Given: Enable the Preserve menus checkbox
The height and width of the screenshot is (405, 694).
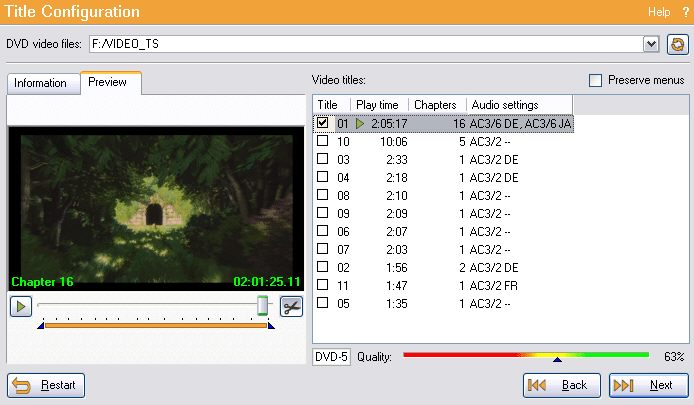Looking at the screenshot, I should coord(595,80).
